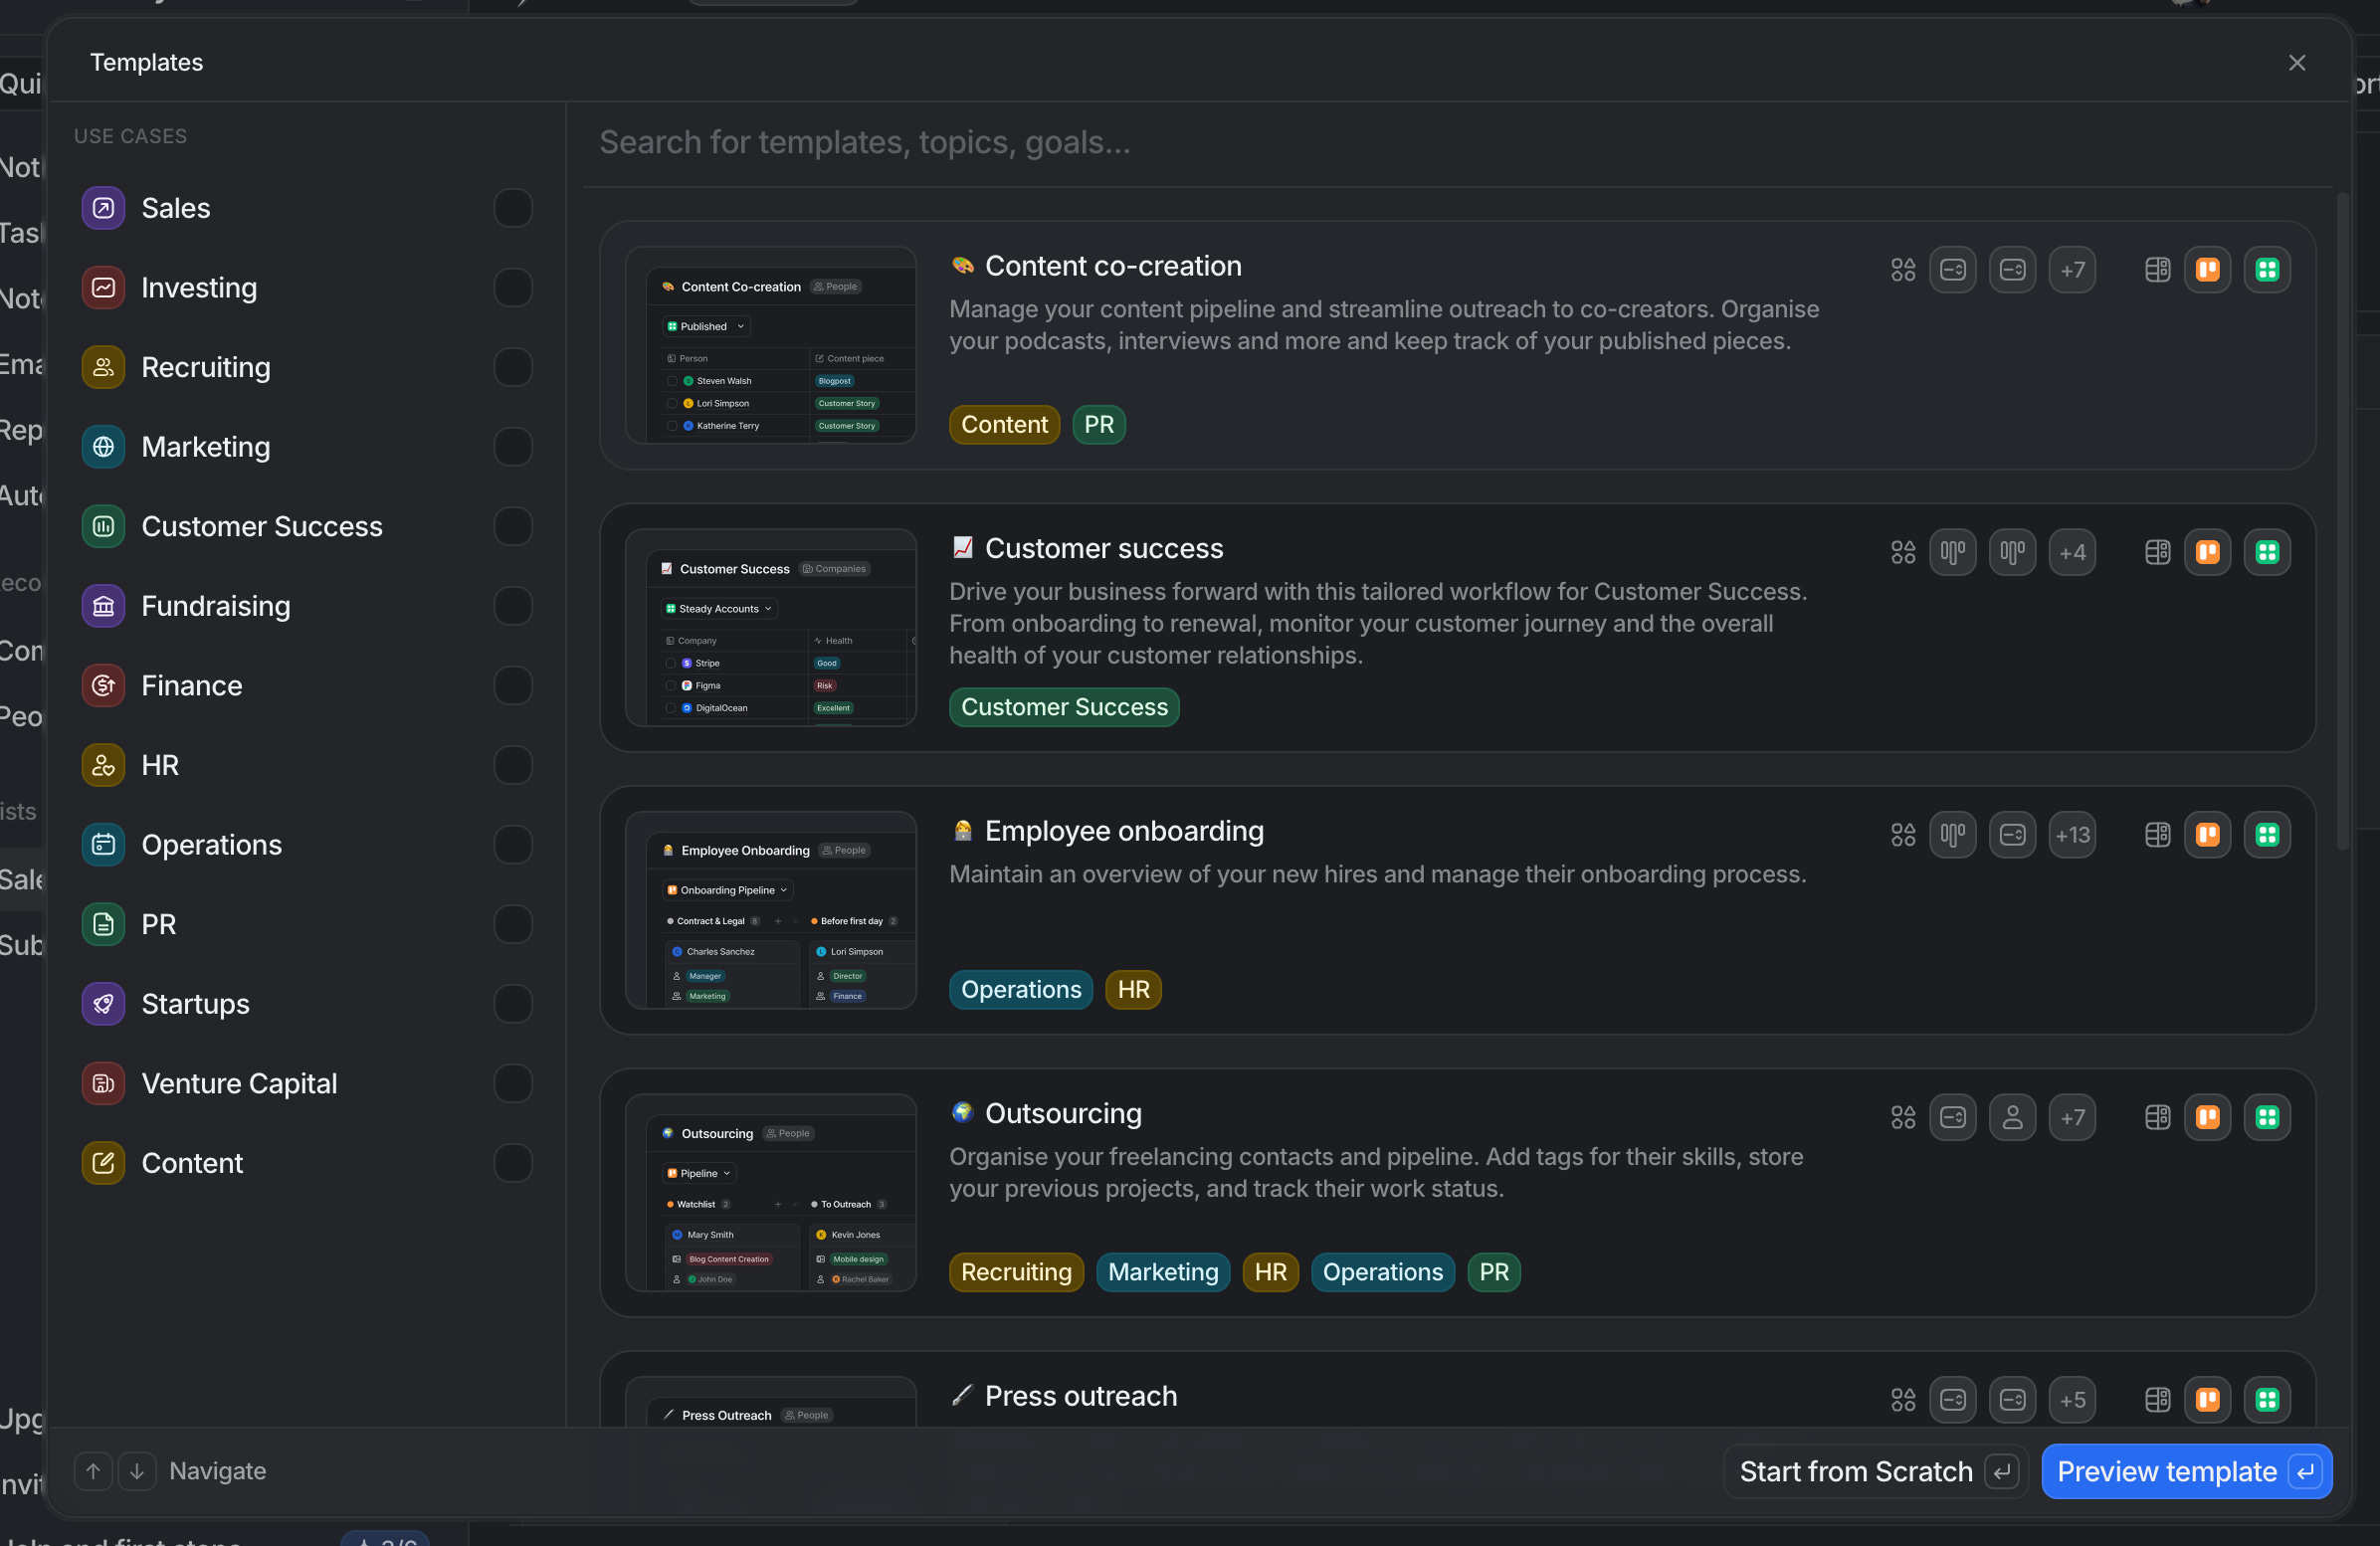The height and width of the screenshot is (1546, 2380).
Task: Click the Preview template button
Action: [x=2186, y=1471]
